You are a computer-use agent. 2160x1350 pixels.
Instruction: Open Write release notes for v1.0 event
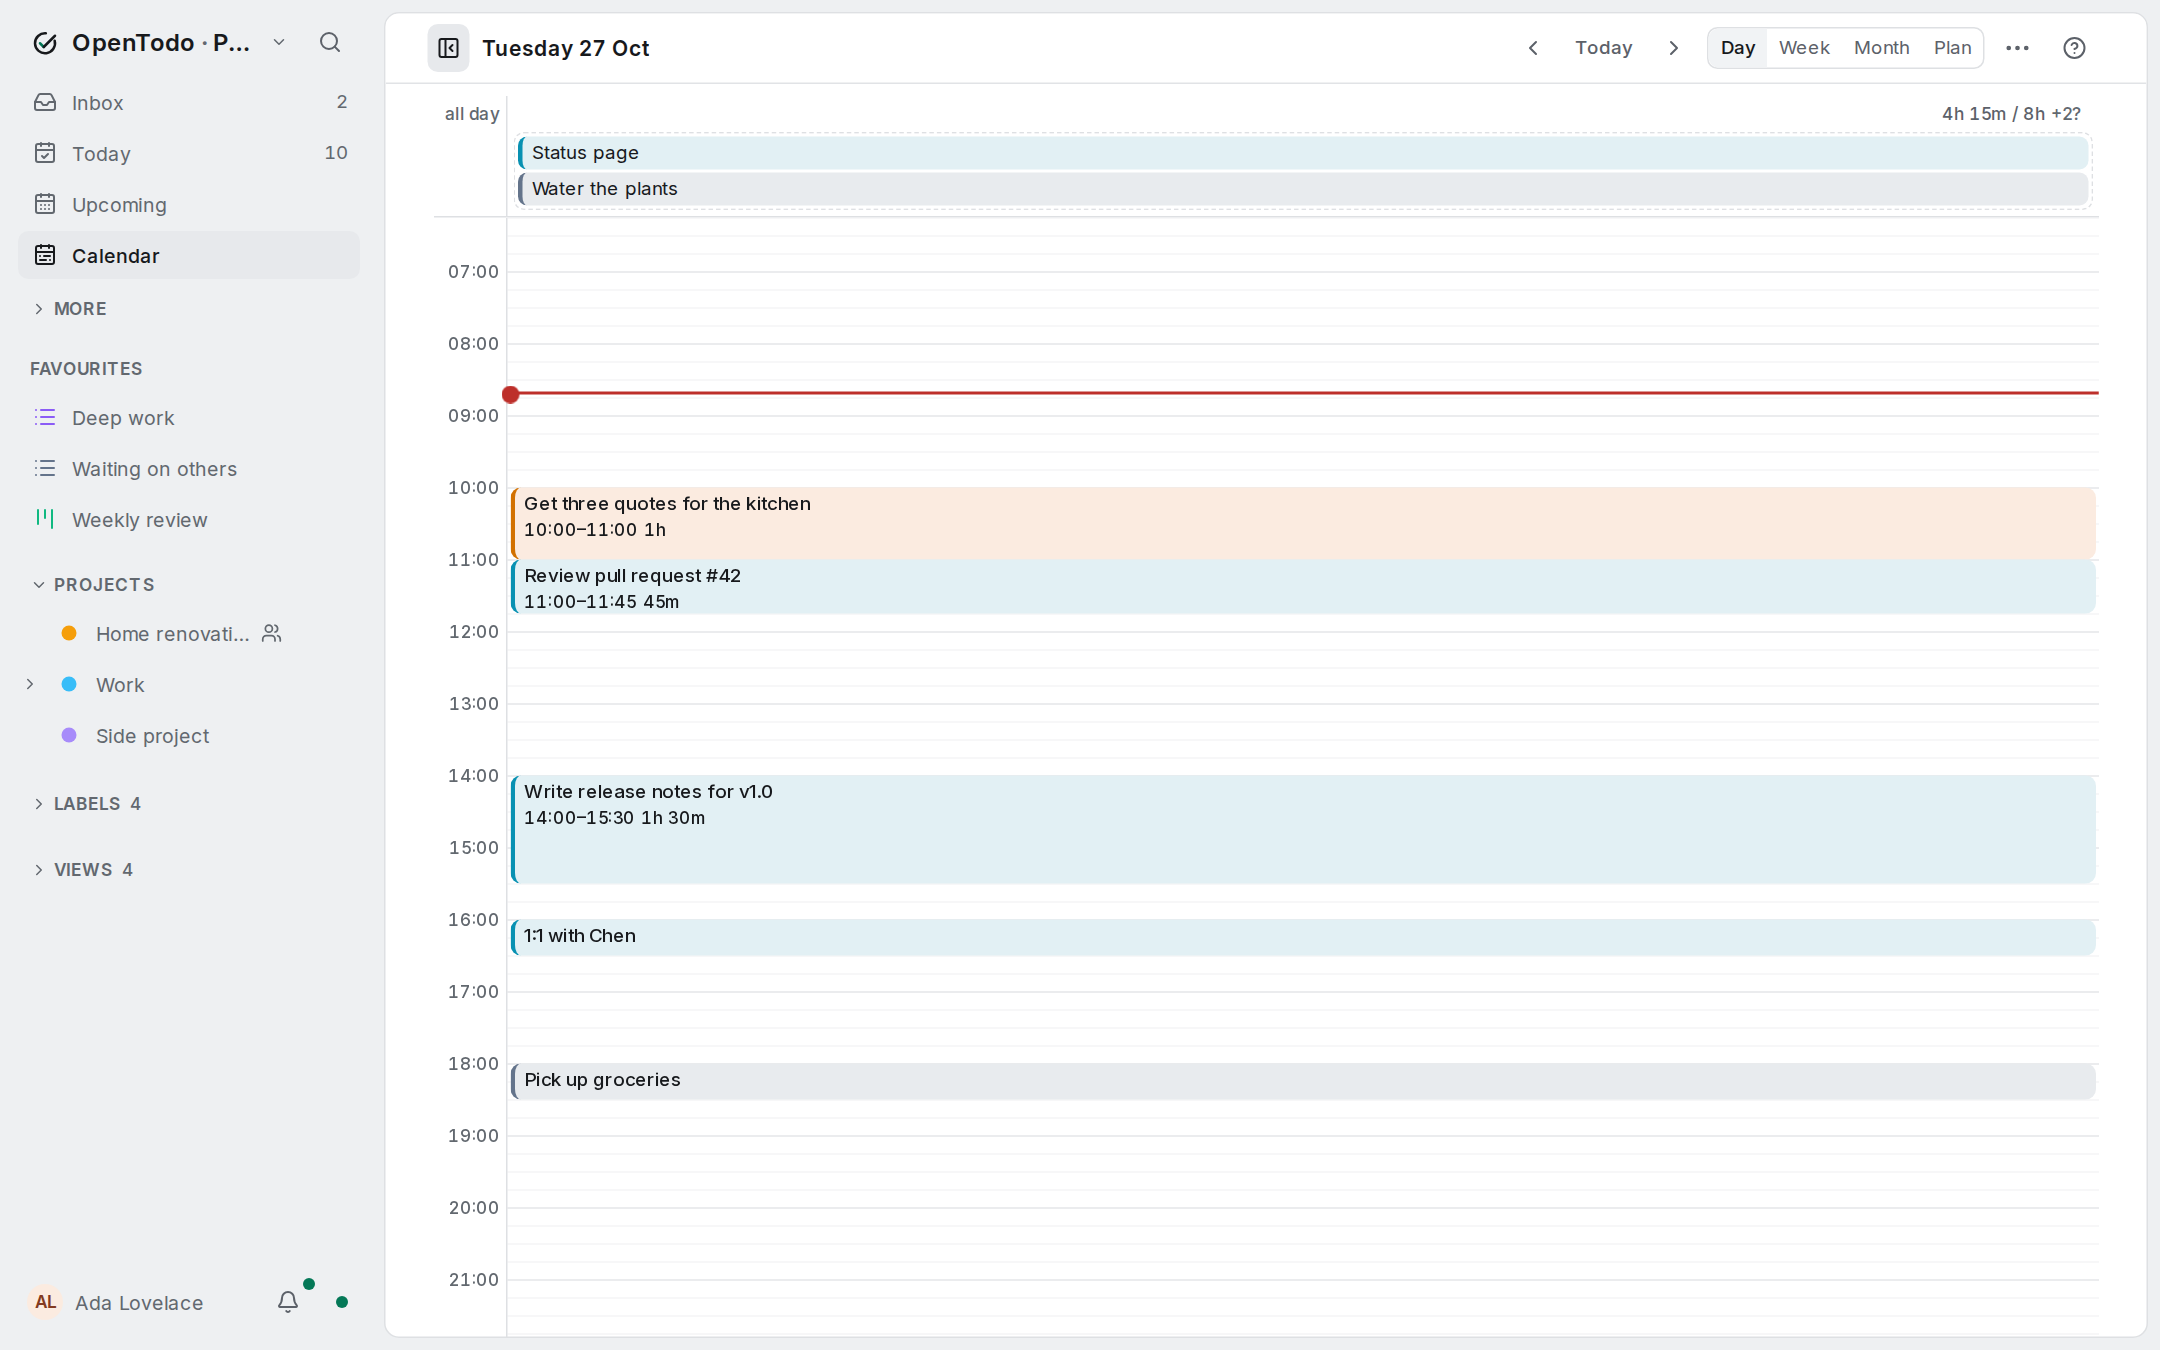tap(1303, 829)
